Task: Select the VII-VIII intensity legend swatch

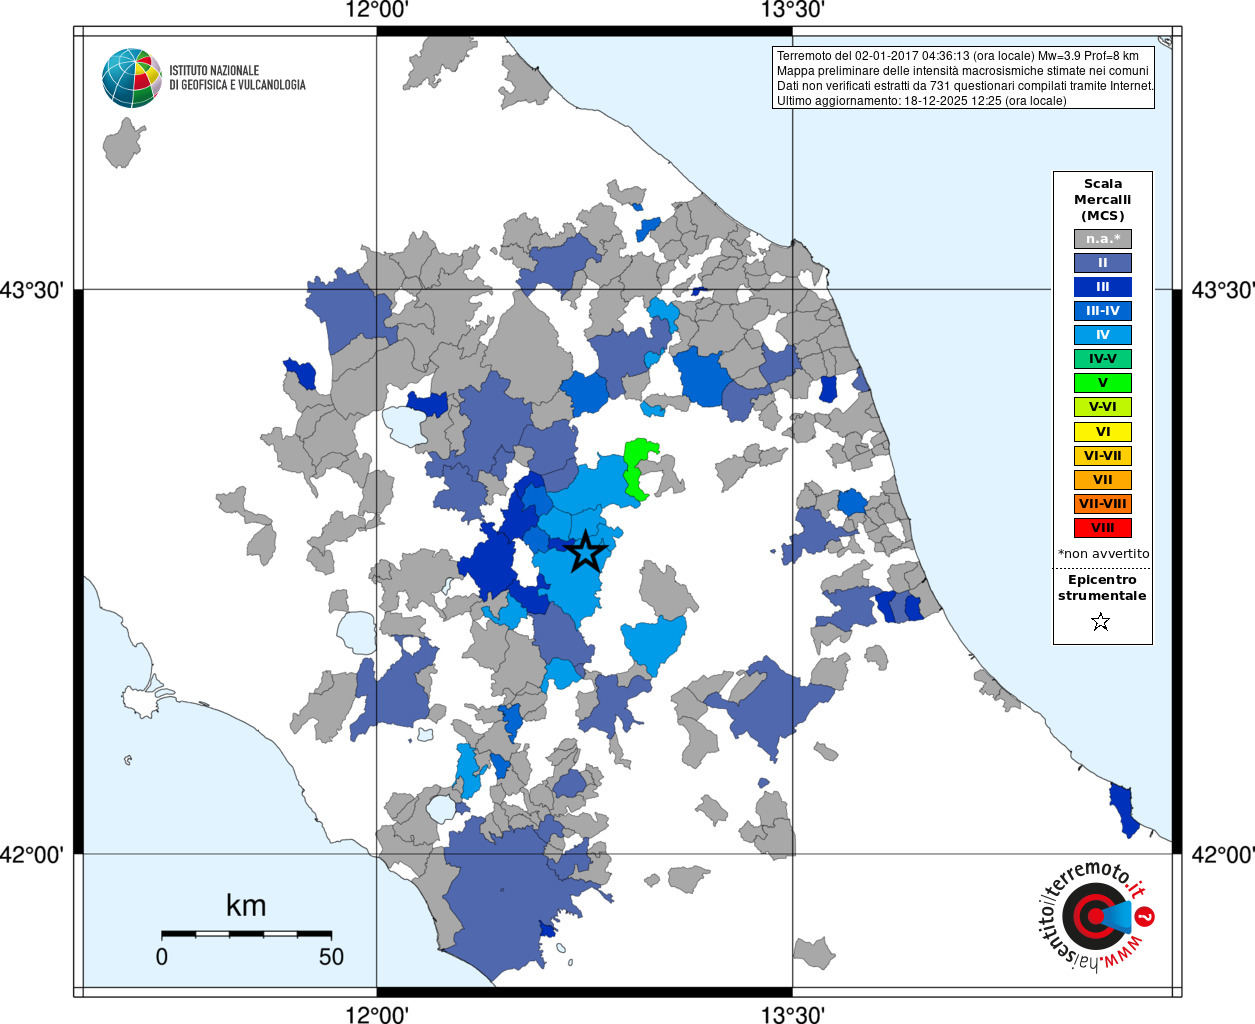Action: (x=1103, y=504)
